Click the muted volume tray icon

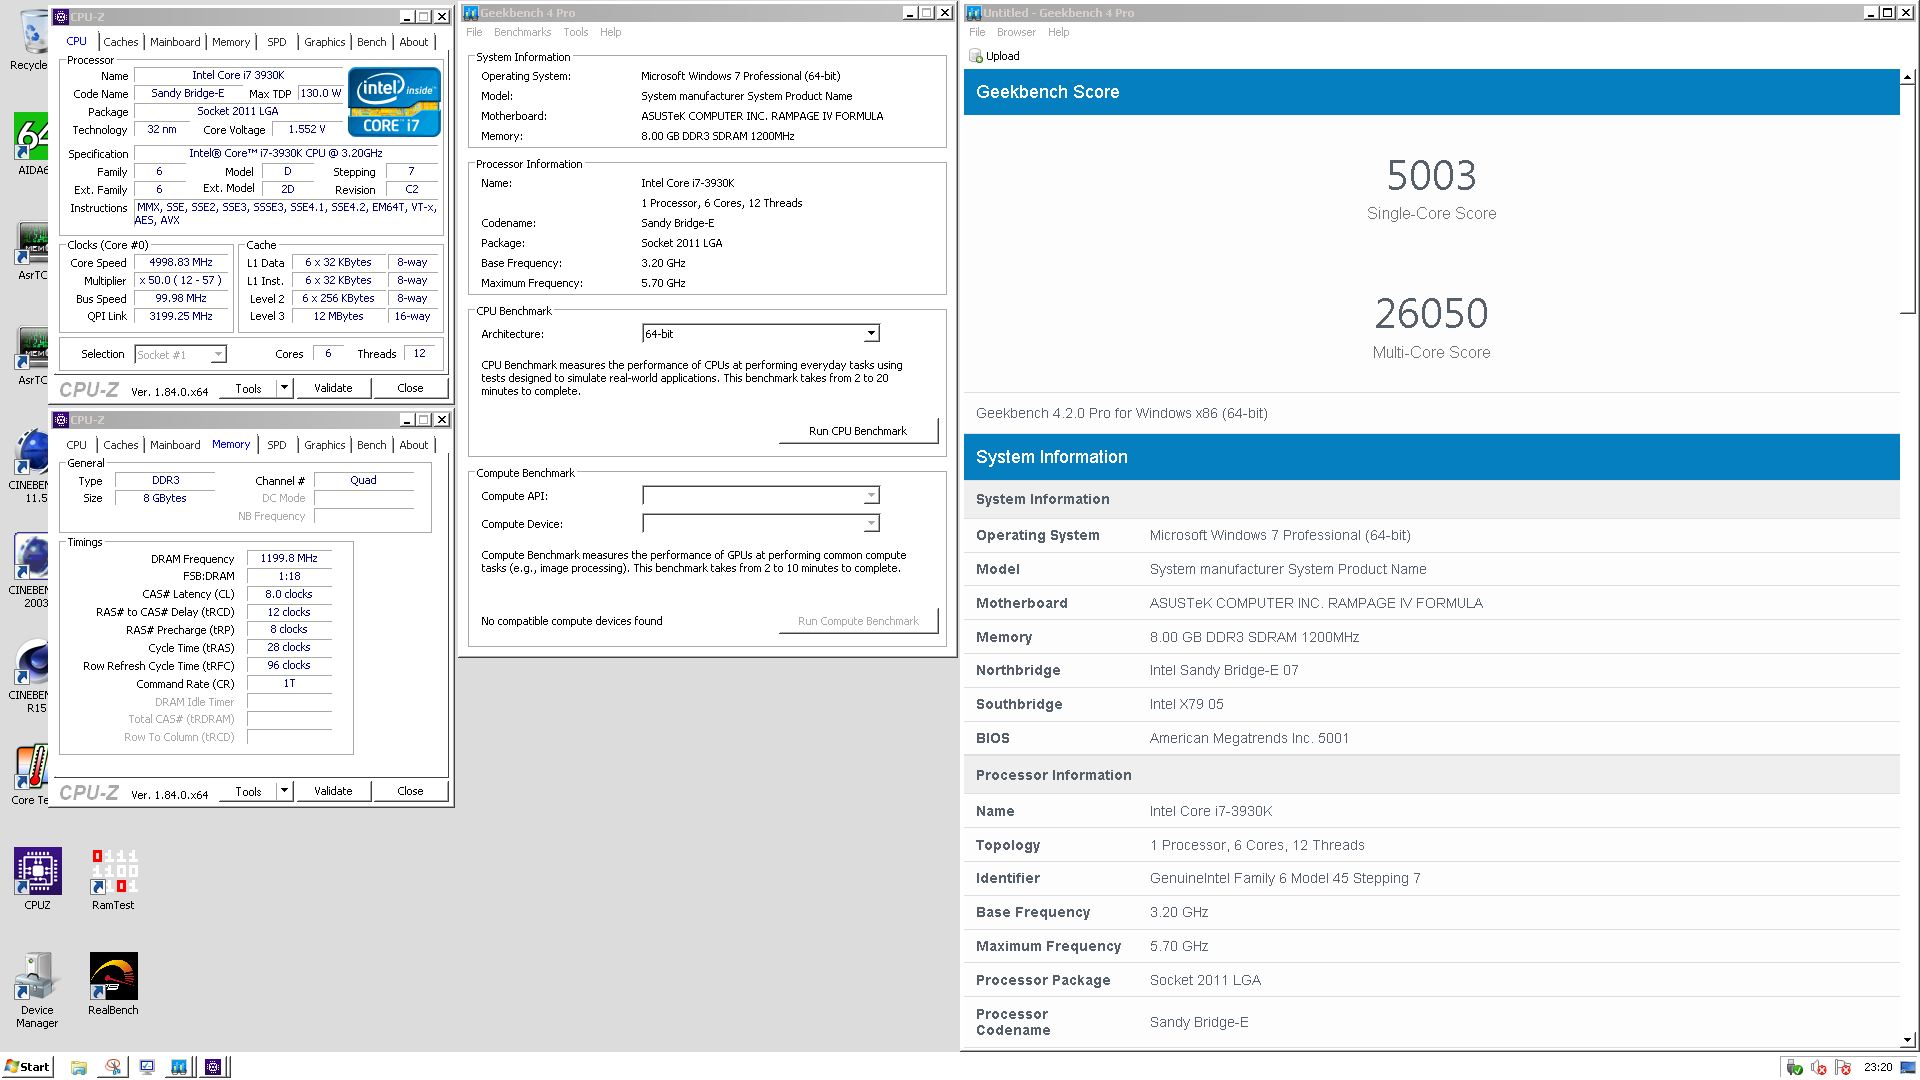click(x=1819, y=1068)
